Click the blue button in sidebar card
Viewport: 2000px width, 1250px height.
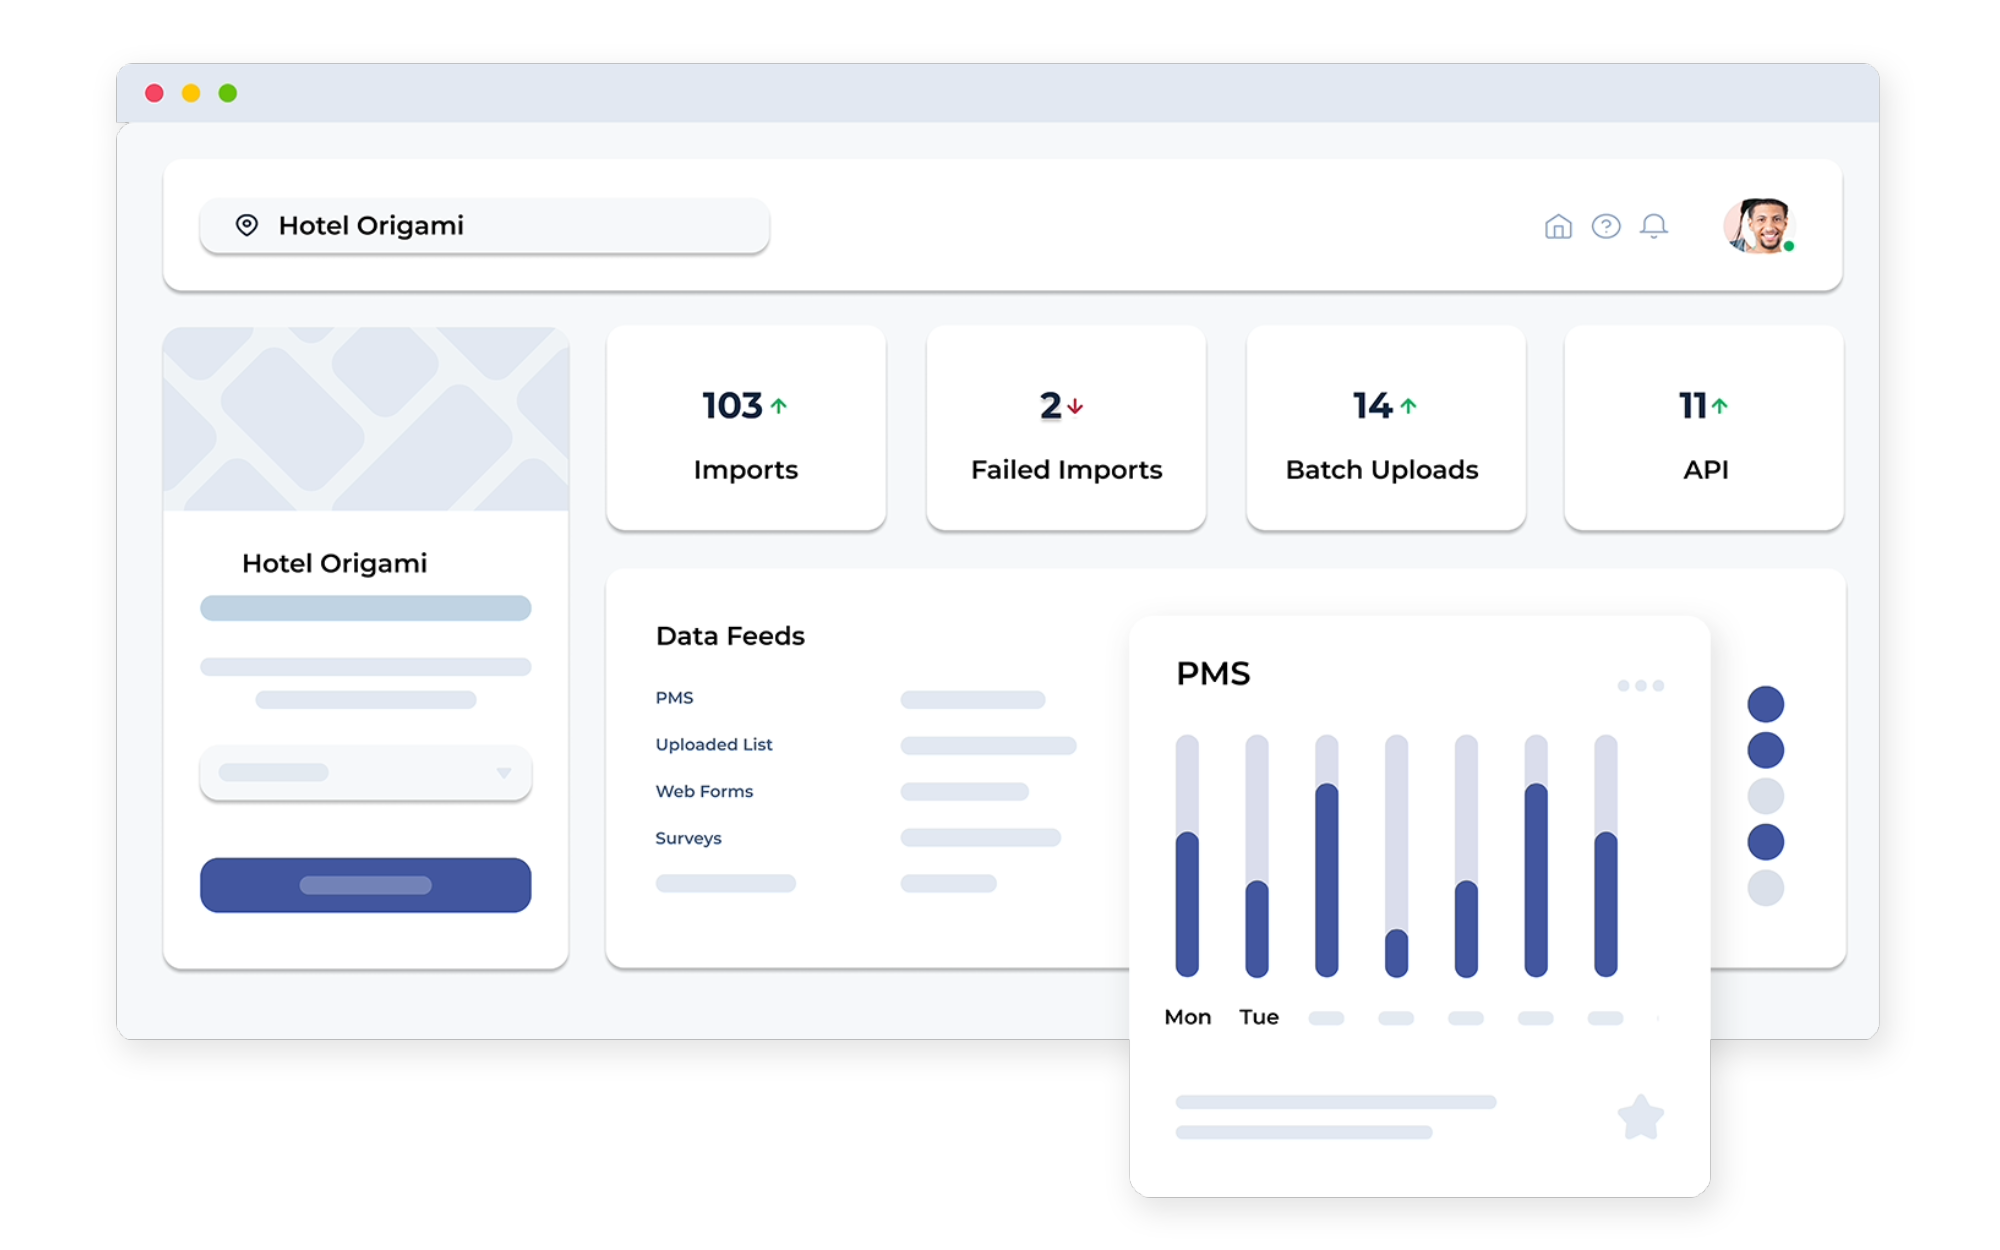coord(366,885)
